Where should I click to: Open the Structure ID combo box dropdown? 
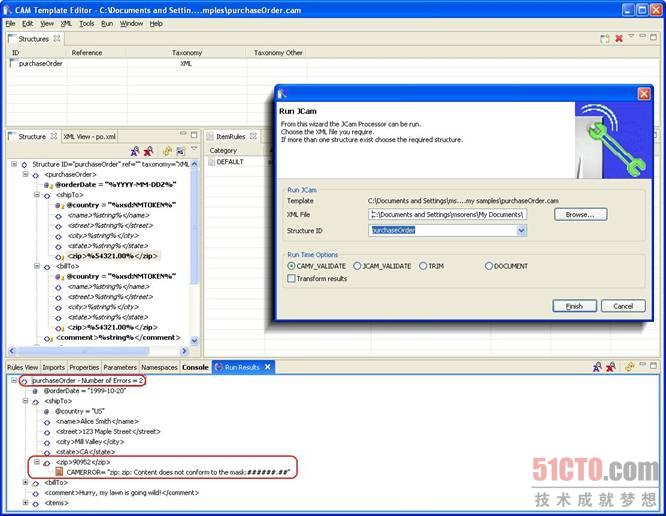click(521, 231)
